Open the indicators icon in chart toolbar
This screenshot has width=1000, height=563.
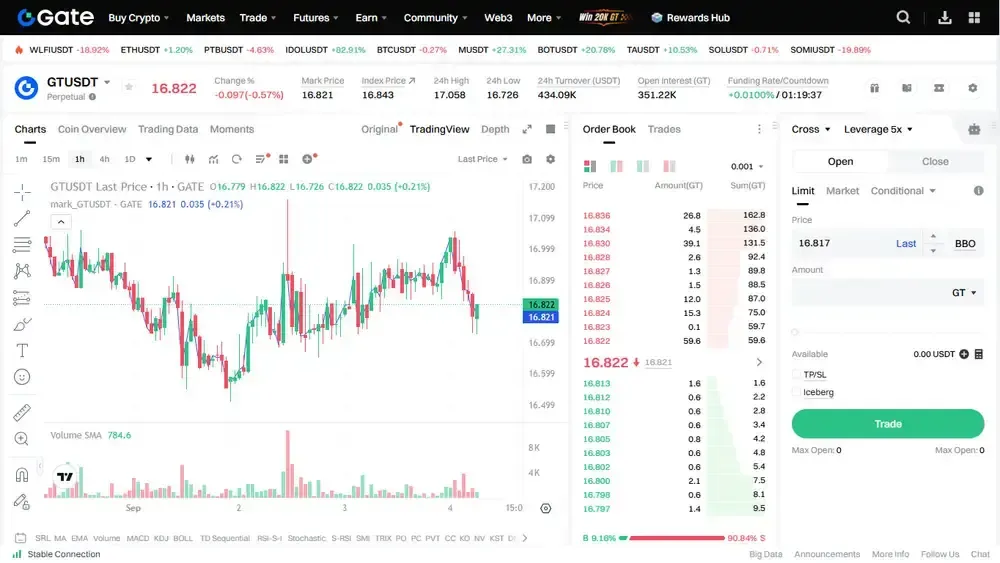[x=213, y=159]
